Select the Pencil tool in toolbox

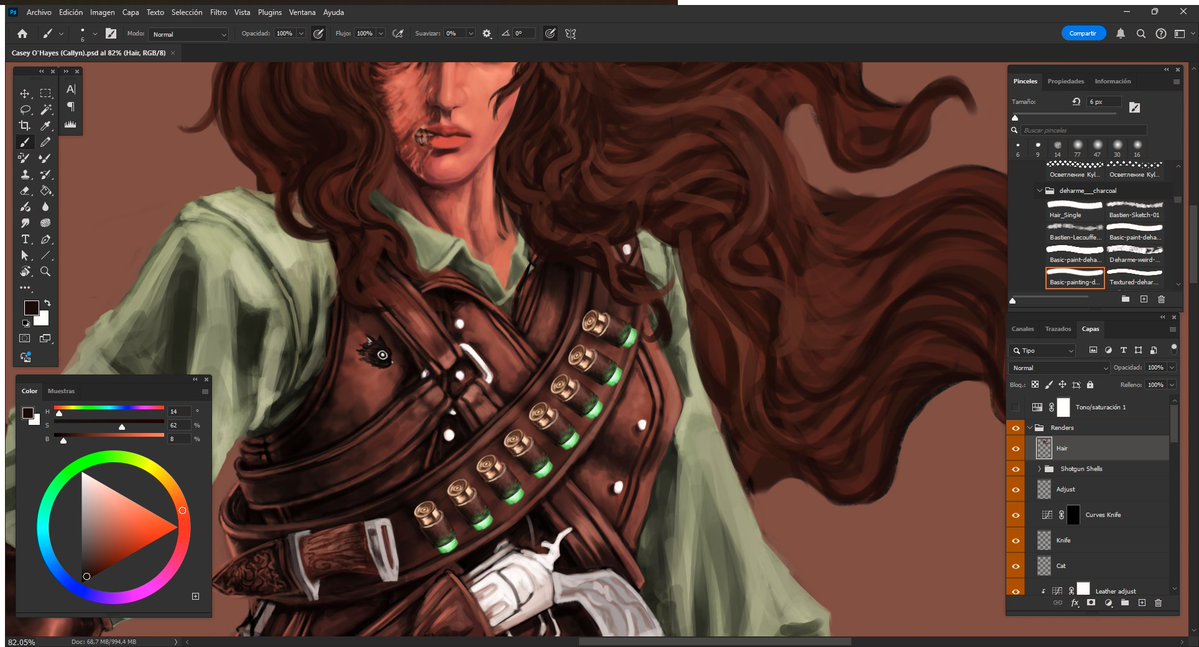pos(45,142)
